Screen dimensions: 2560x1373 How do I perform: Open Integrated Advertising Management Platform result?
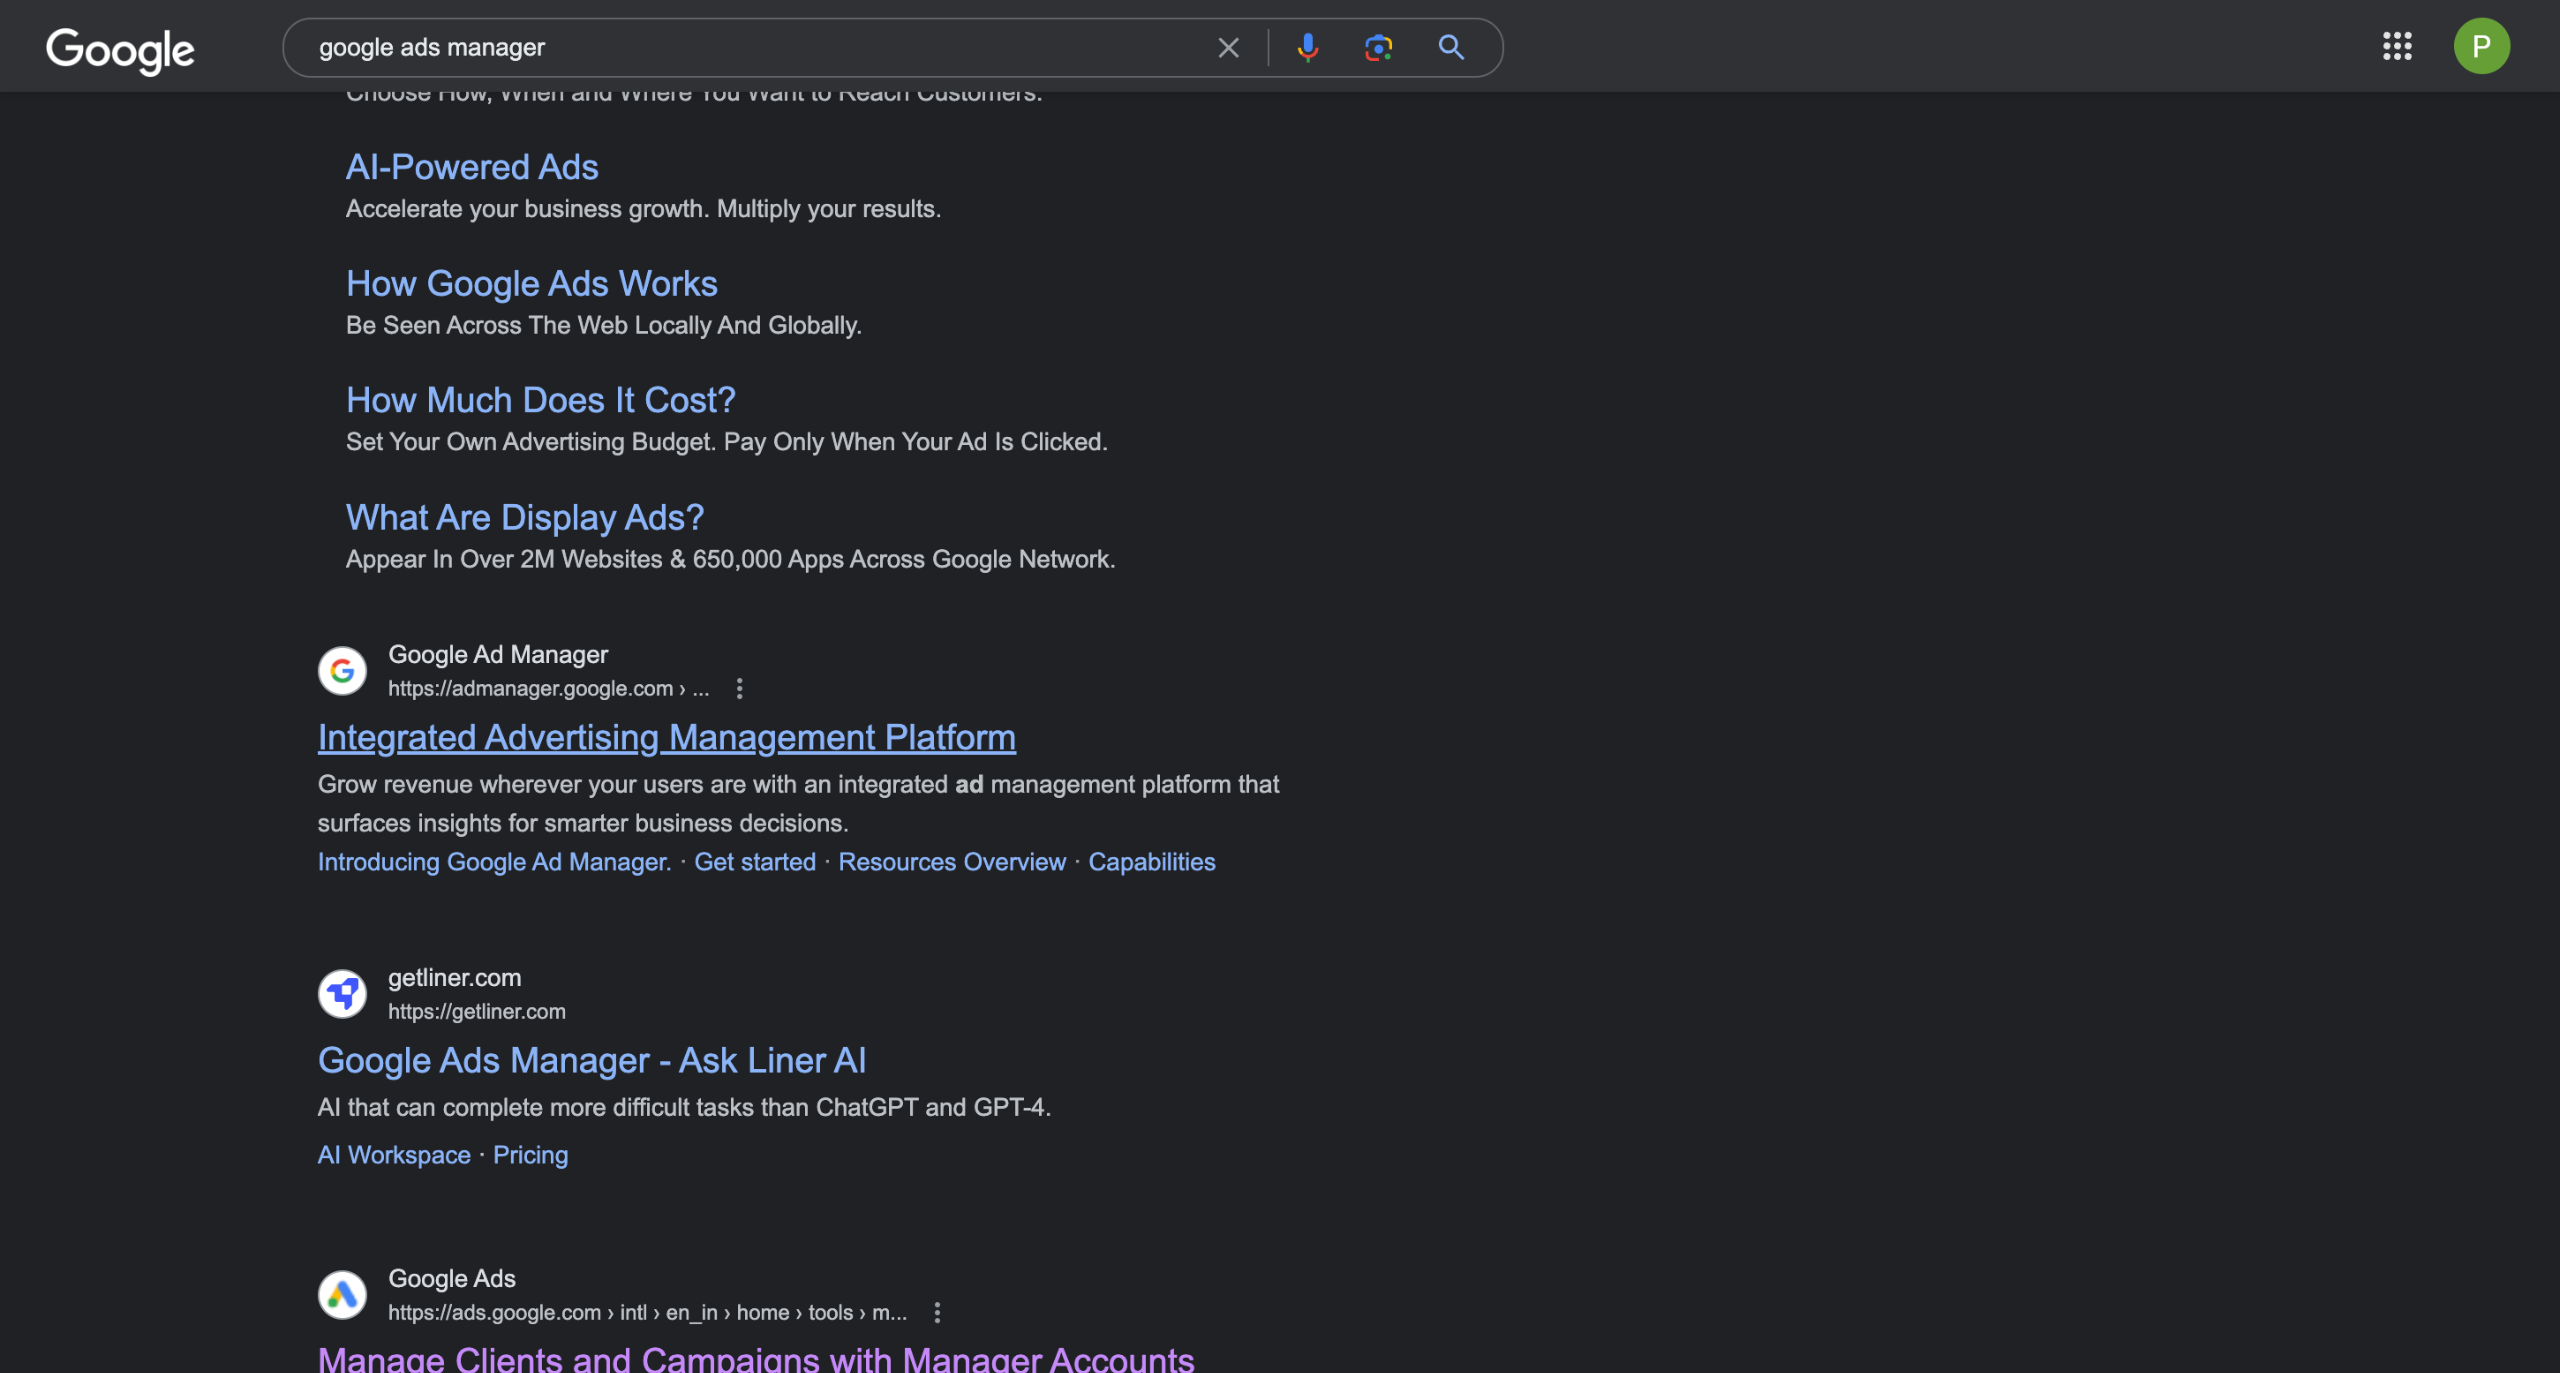click(667, 737)
